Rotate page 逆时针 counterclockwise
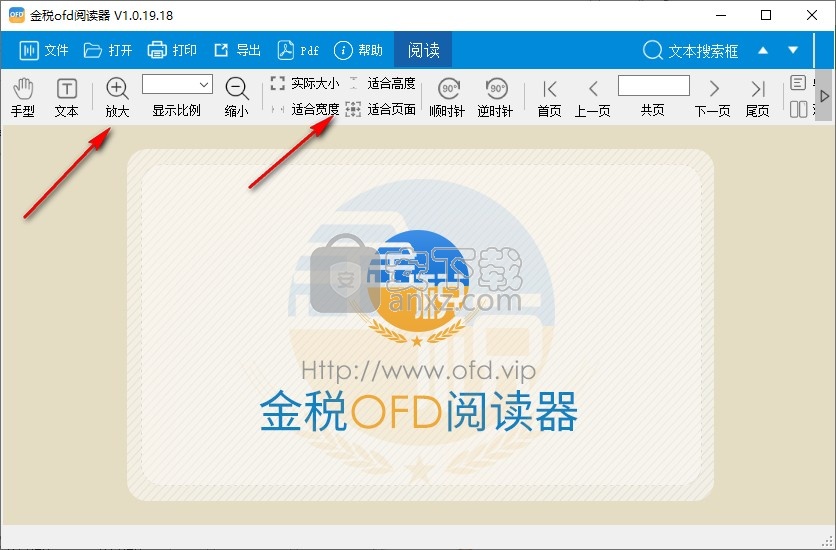836x550 pixels. [x=495, y=97]
